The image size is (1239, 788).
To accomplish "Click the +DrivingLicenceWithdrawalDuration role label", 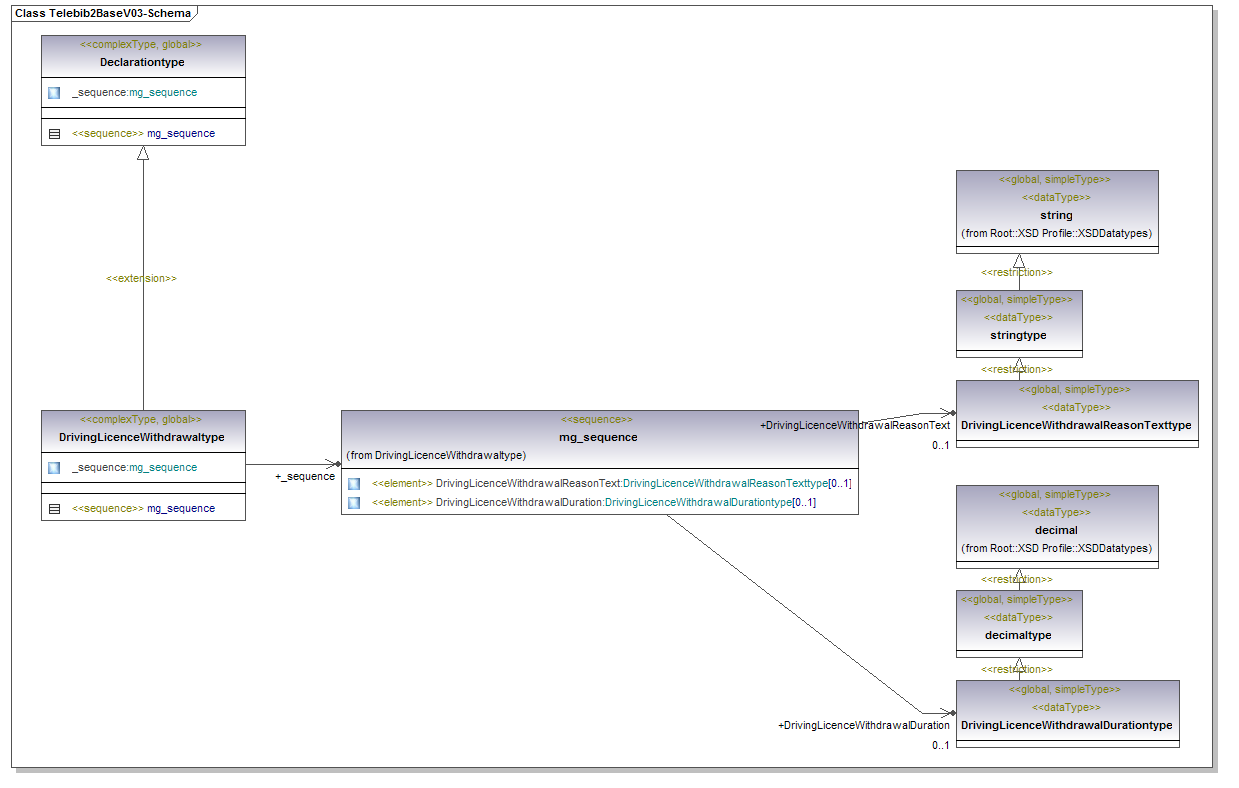I will pos(864,726).
